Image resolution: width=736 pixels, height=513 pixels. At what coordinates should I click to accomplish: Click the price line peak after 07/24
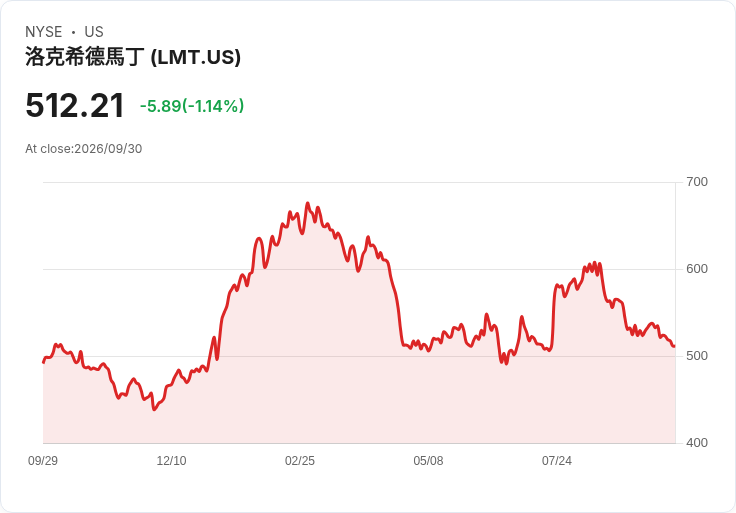coord(594,263)
